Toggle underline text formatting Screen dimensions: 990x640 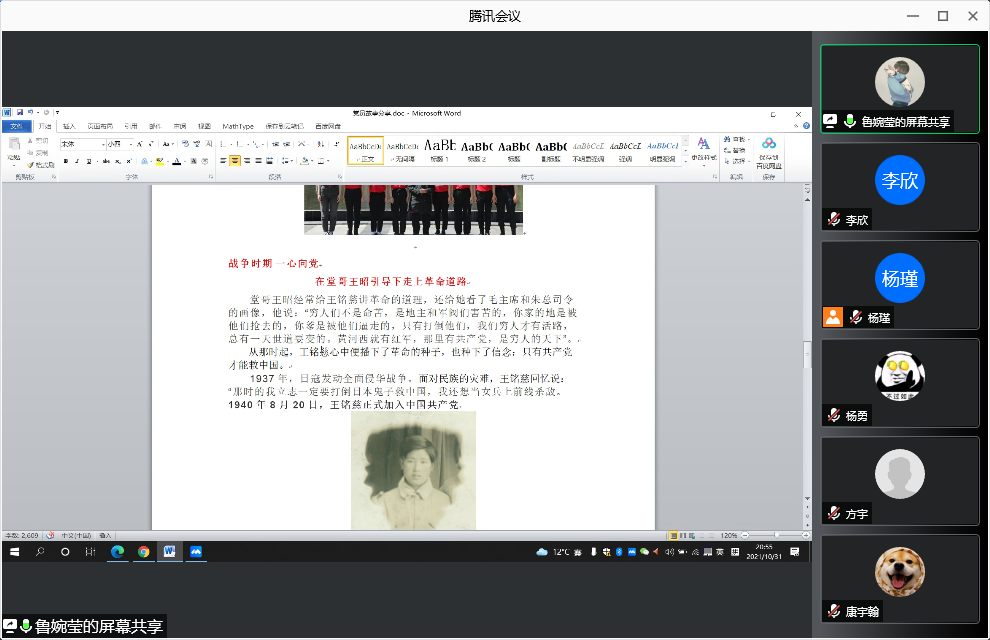coord(91,161)
